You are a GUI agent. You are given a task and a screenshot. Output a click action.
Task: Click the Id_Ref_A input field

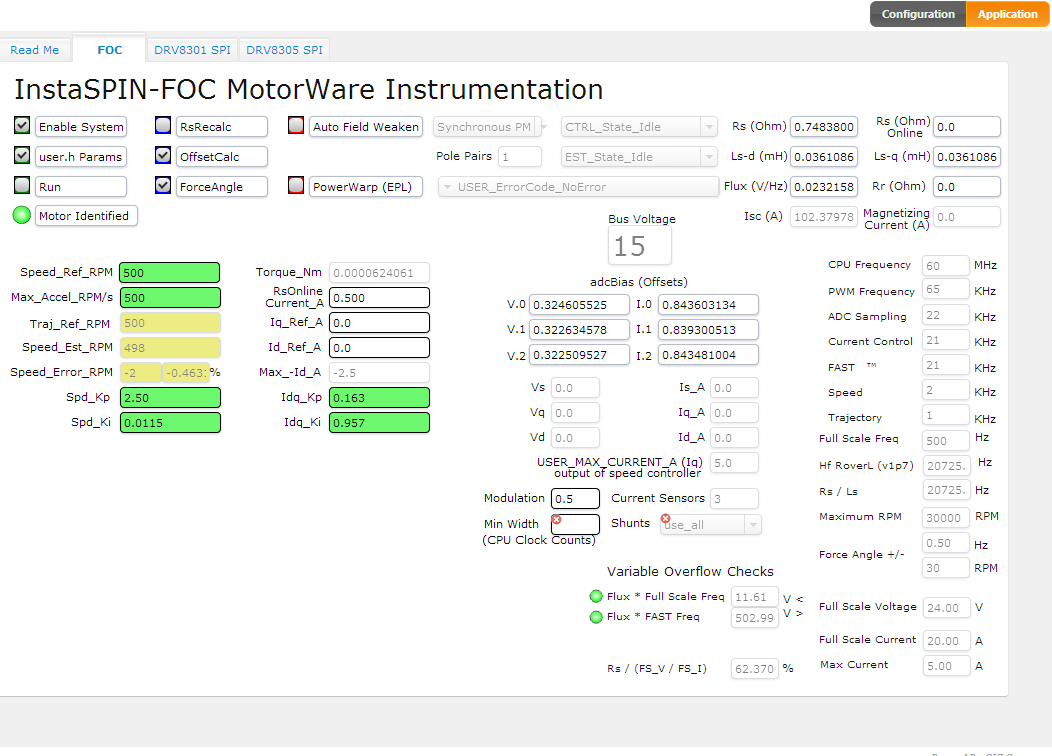point(379,347)
